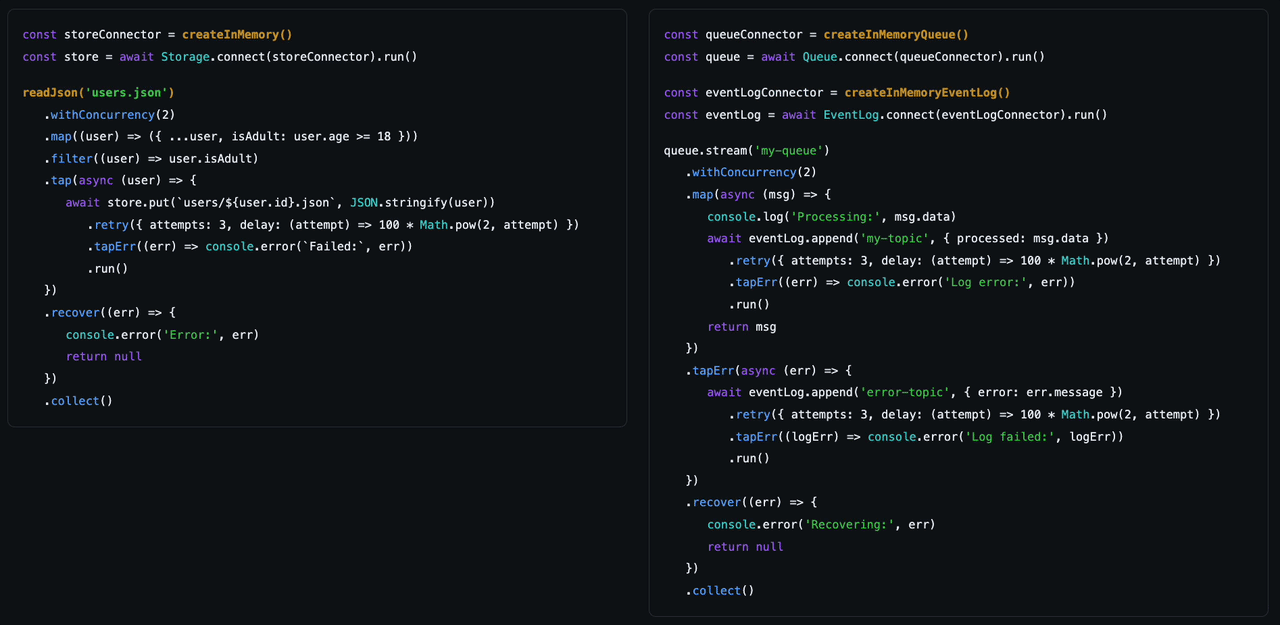Click .collect() in the left code block
This screenshot has width=1280, height=625.
point(78,401)
